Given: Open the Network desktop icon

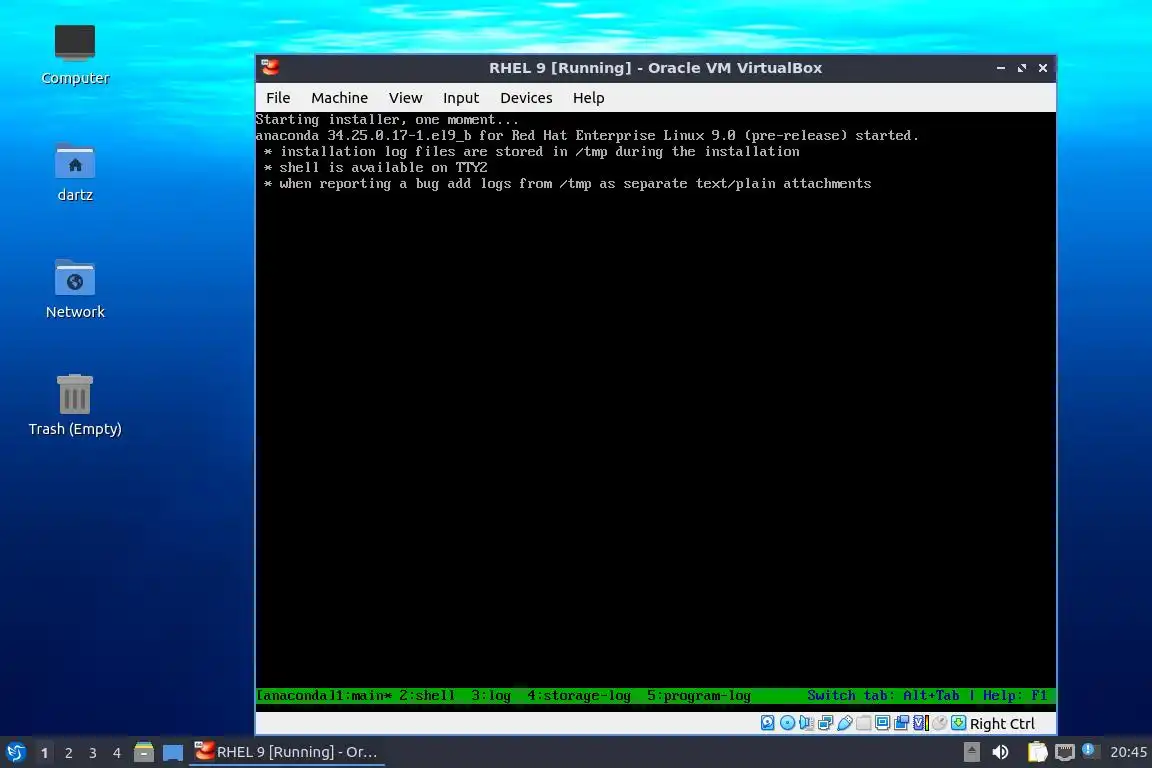Looking at the screenshot, I should 75,289.
